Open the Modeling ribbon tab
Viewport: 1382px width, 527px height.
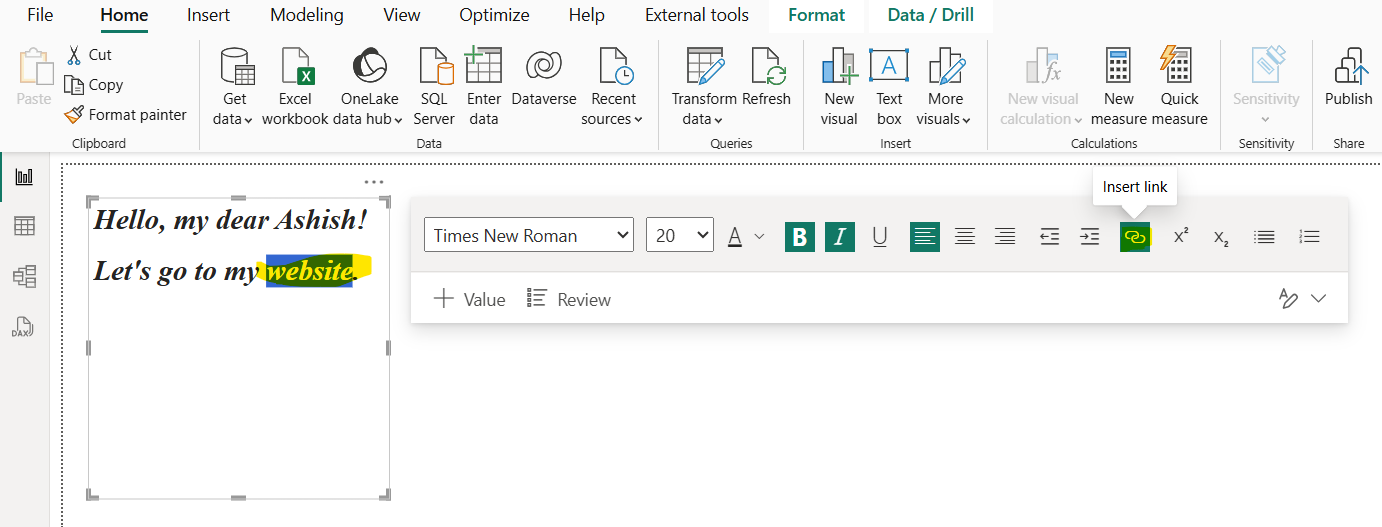pyautogui.click(x=306, y=15)
